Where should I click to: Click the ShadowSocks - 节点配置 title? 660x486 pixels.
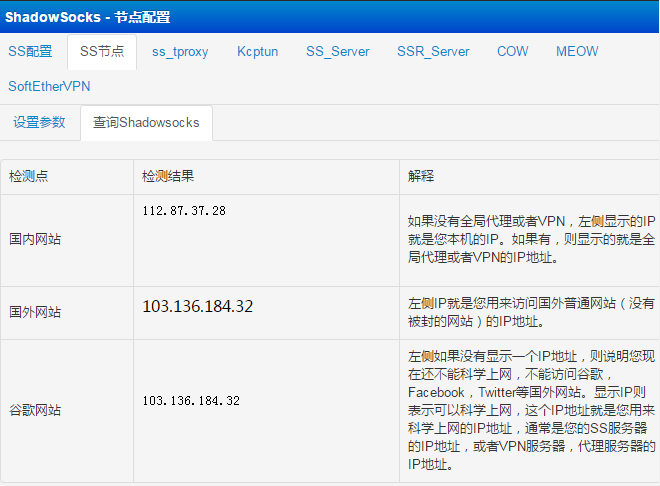(x=88, y=17)
